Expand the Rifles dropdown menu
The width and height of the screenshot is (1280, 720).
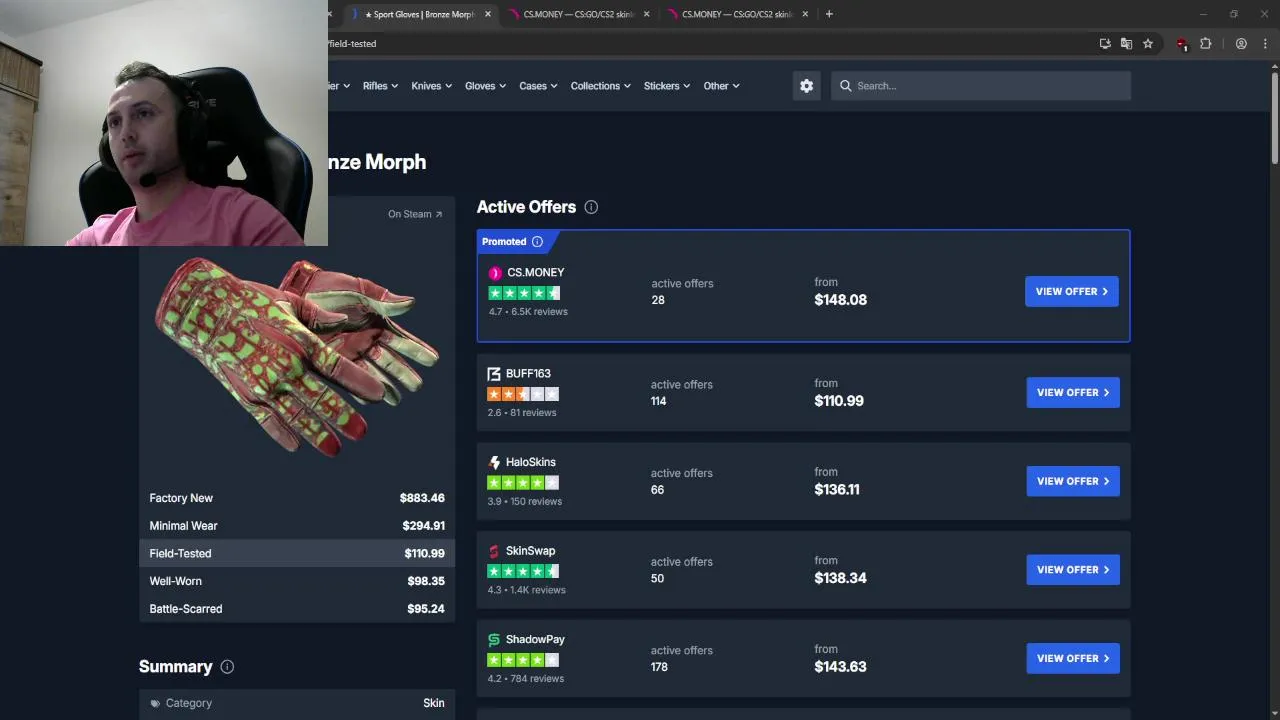380,86
